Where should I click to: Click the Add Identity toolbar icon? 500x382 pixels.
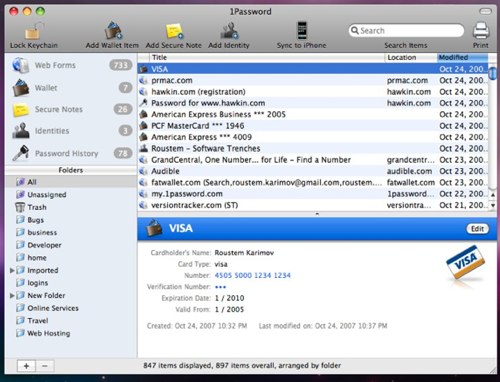[229, 31]
